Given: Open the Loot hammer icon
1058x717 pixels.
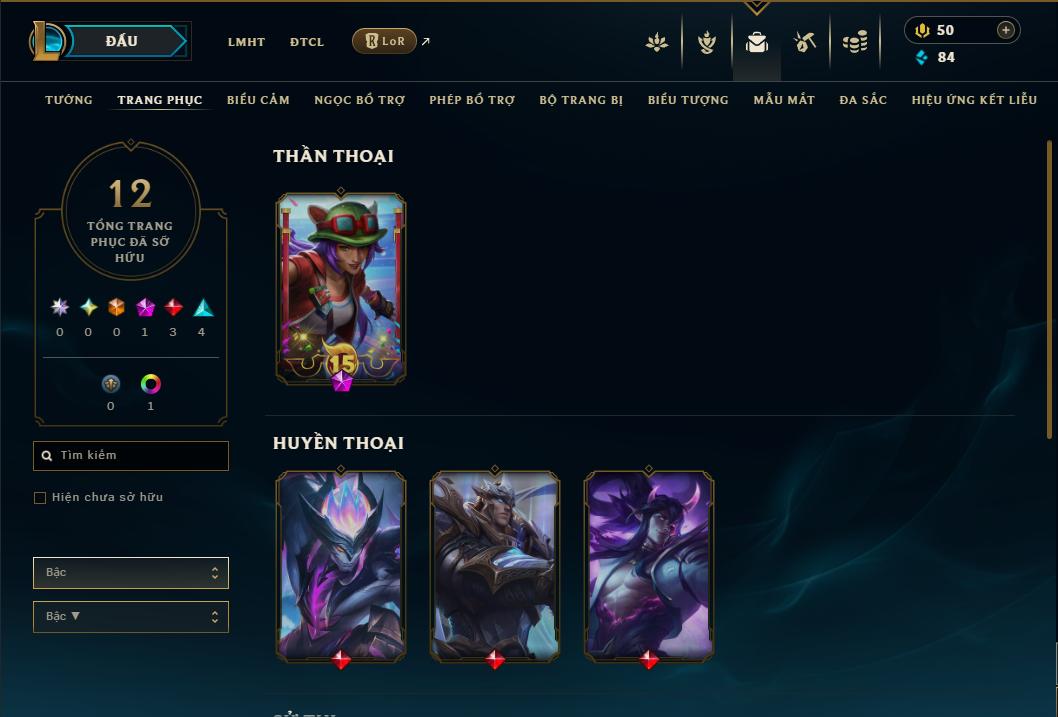Looking at the screenshot, I should click(x=804, y=42).
